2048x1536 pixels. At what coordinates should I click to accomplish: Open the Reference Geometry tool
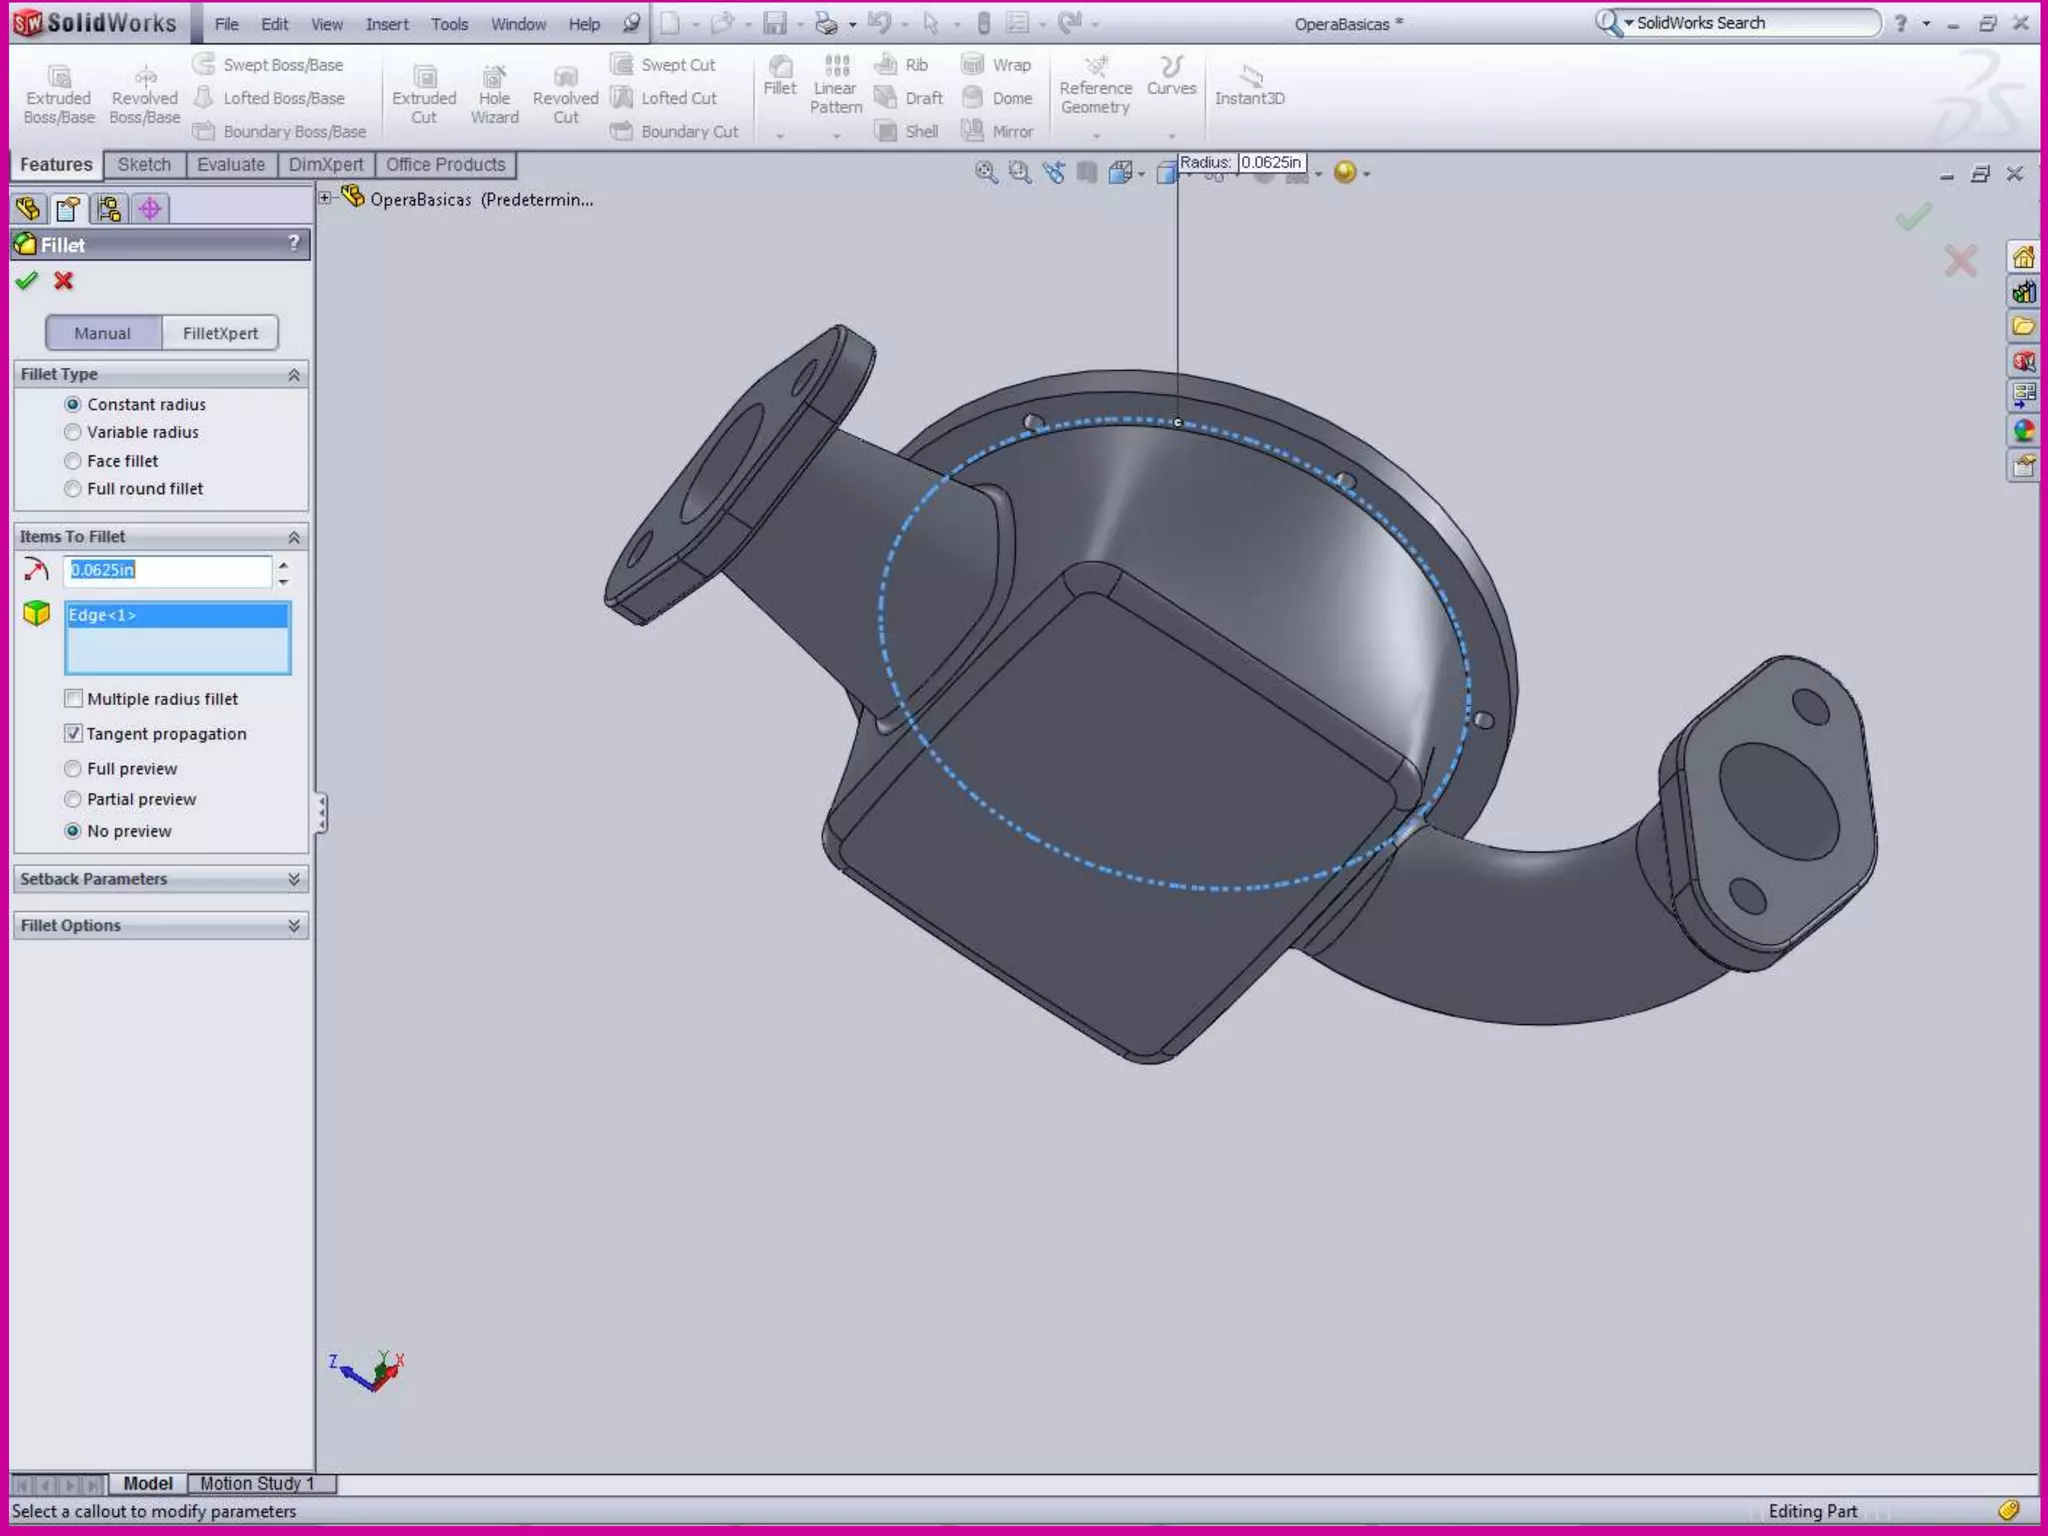[x=1096, y=67]
